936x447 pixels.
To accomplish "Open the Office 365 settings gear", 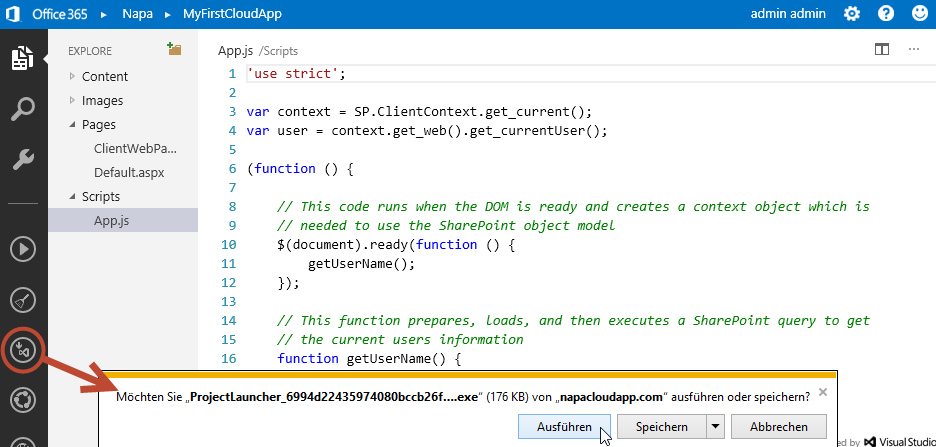I will (x=851, y=14).
